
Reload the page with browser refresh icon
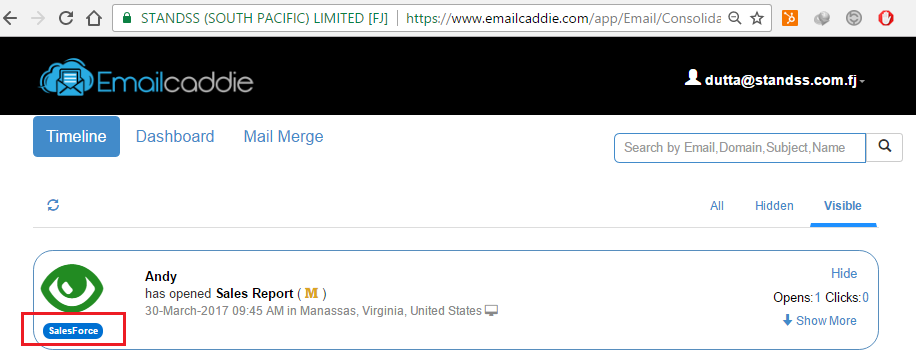pos(66,18)
